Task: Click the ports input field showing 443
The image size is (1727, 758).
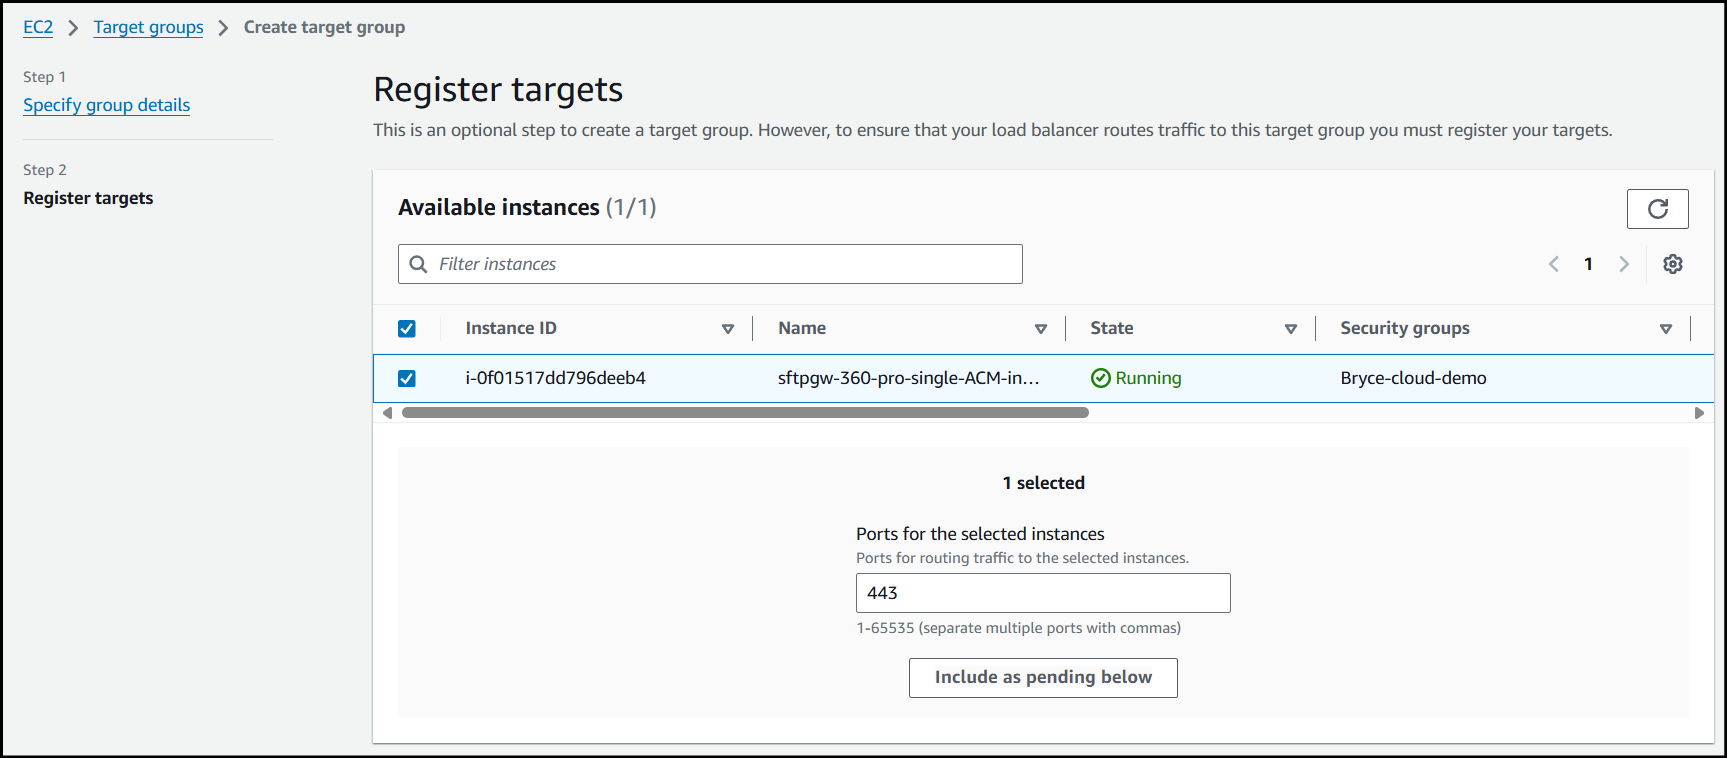Action: click(1043, 593)
